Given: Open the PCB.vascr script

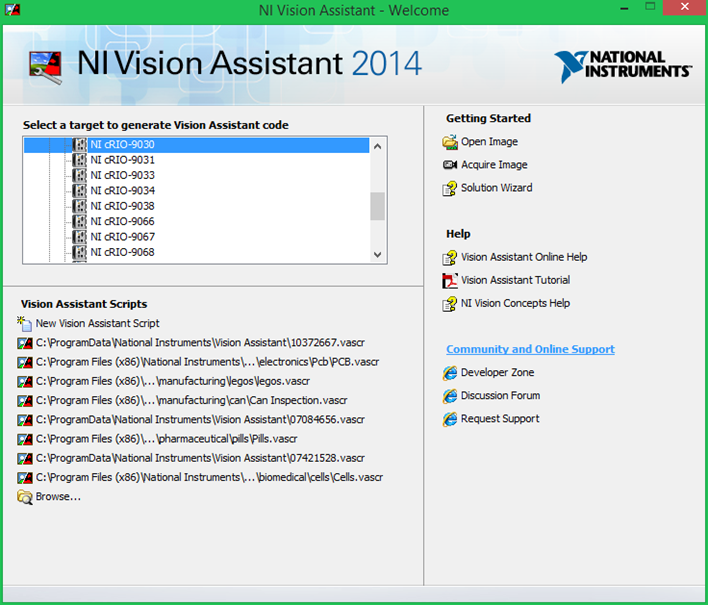Looking at the screenshot, I should 207,362.
